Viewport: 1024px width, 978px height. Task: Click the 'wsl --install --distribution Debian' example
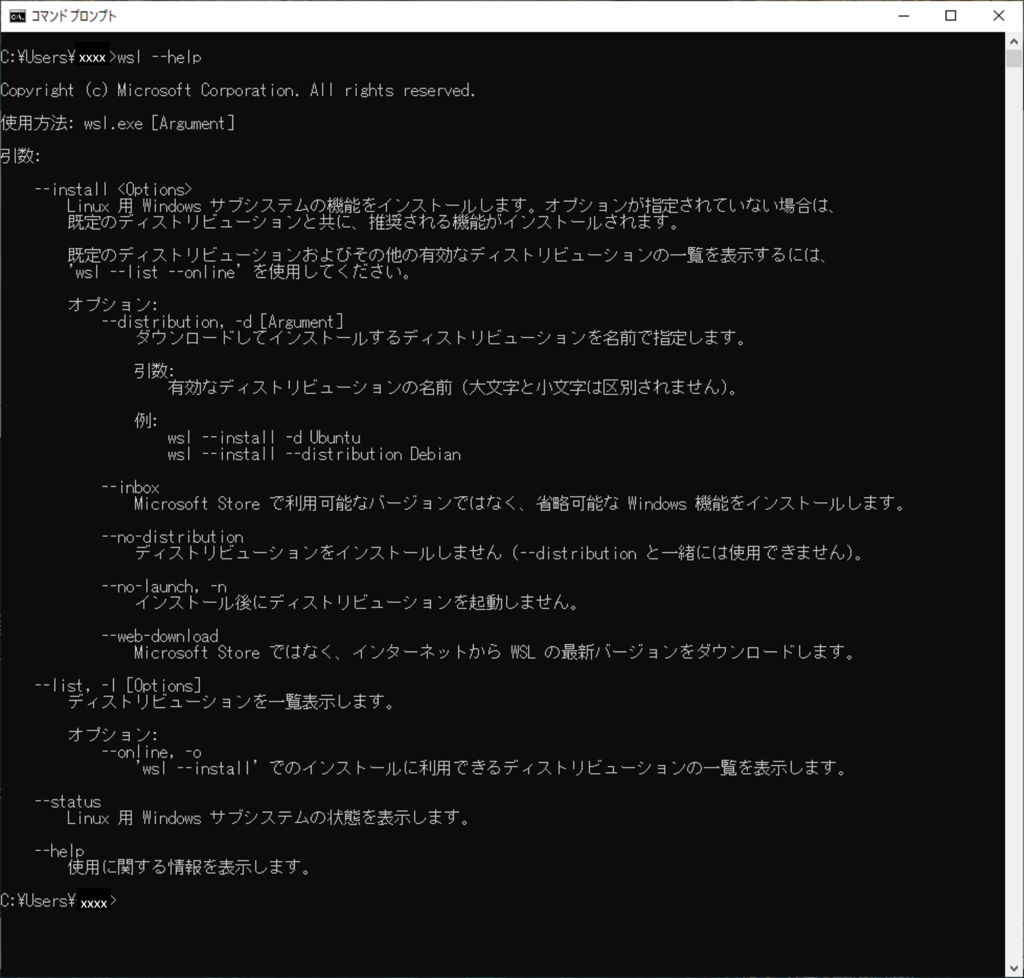click(314, 454)
